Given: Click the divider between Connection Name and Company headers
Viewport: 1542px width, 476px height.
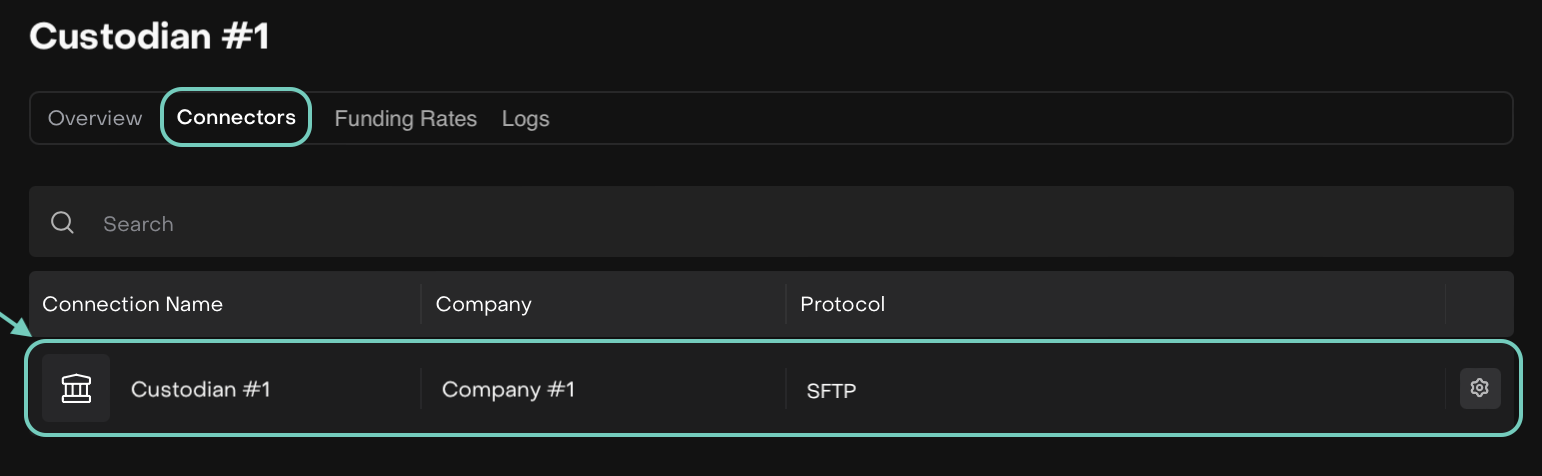Looking at the screenshot, I should (421, 304).
